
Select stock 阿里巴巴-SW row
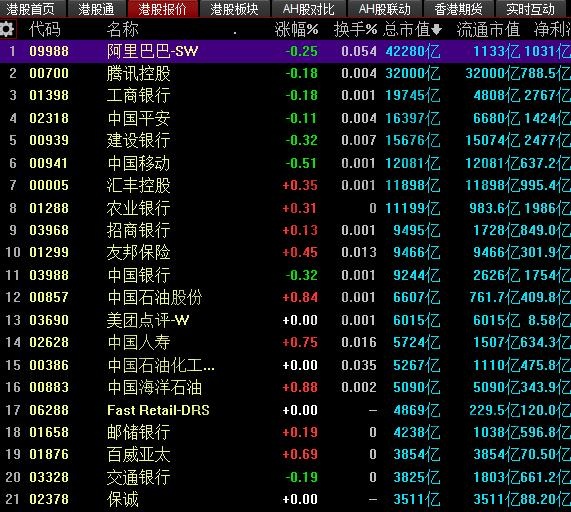tap(286, 51)
